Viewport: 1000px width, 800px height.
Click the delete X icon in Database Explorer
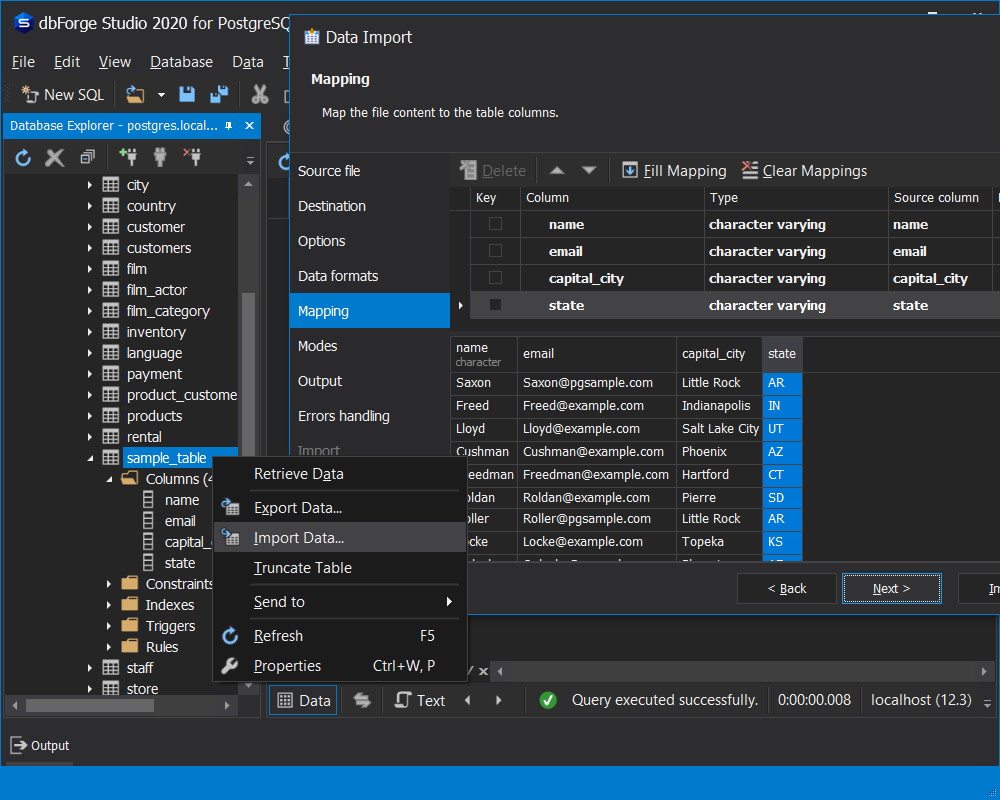point(55,157)
